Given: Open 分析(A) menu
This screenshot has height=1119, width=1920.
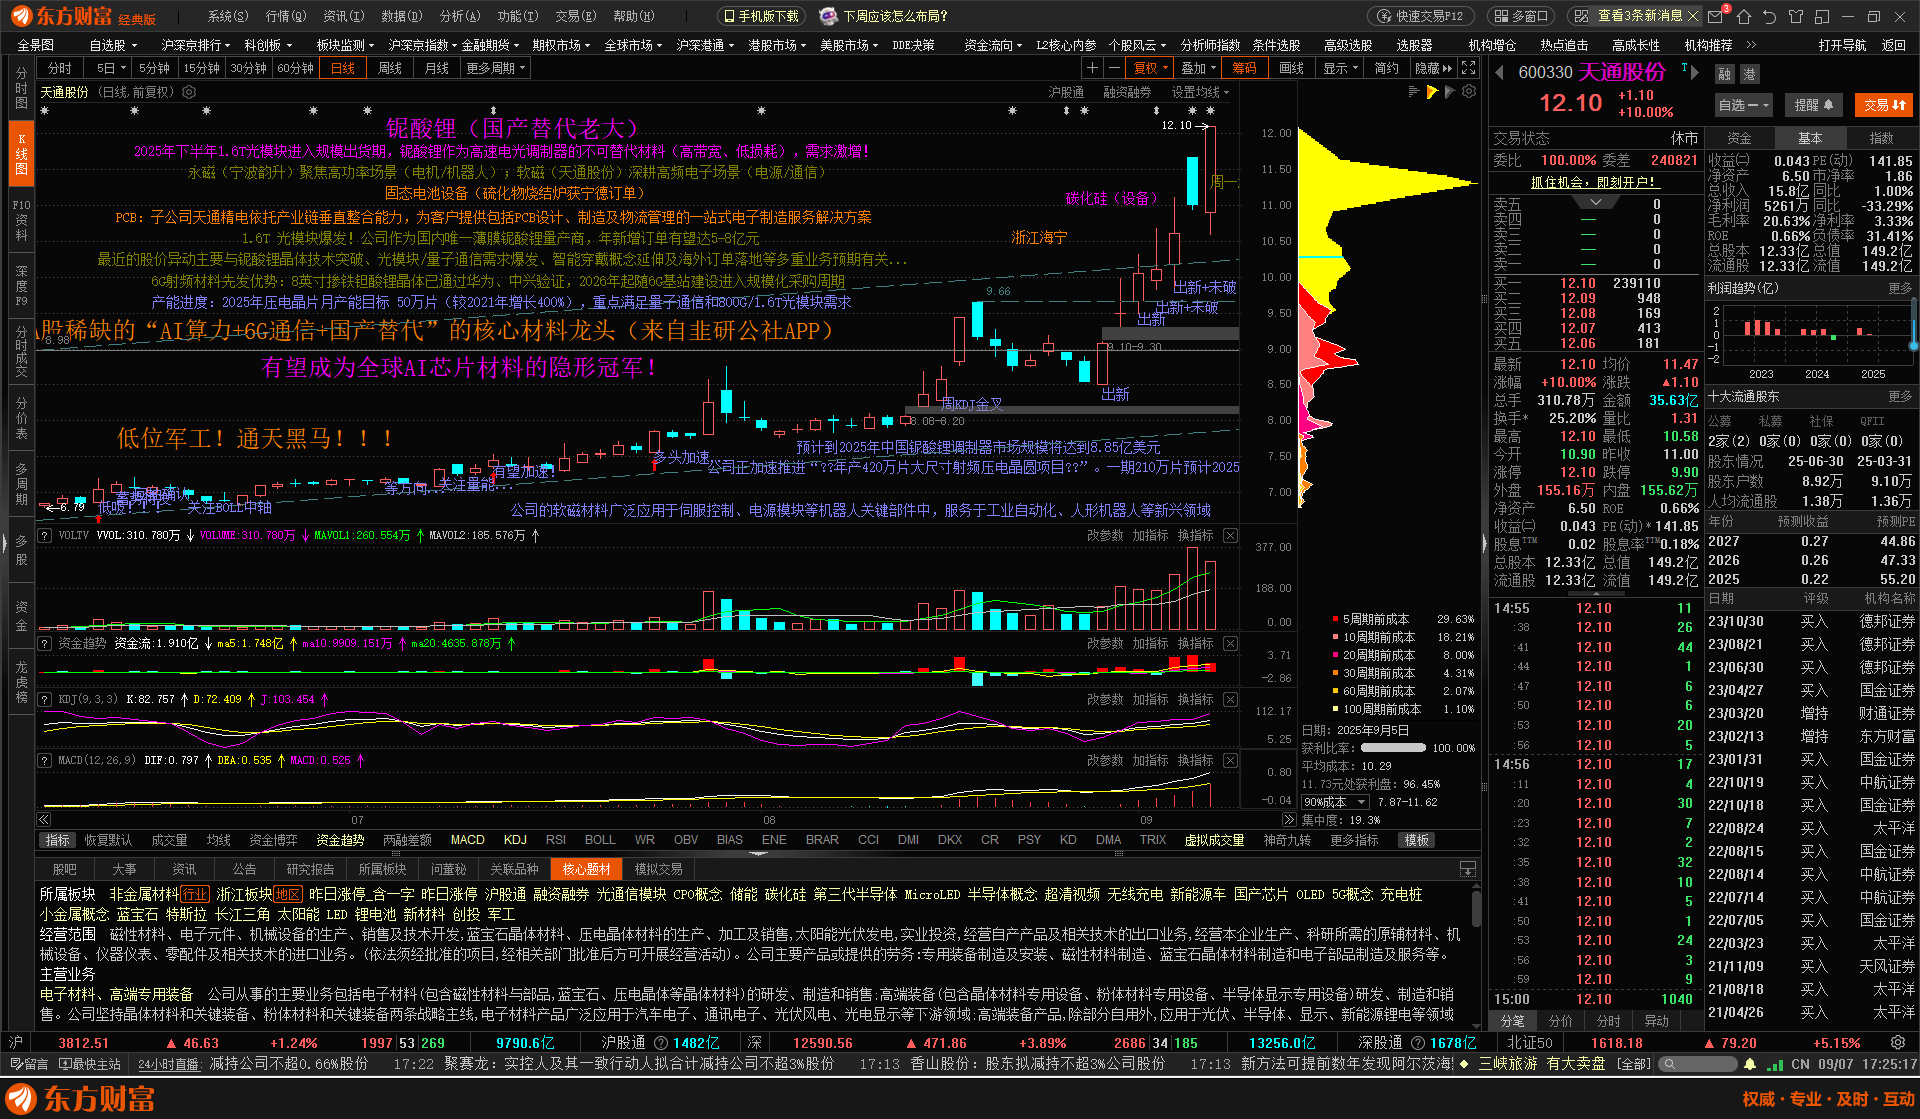Looking at the screenshot, I should (461, 16).
